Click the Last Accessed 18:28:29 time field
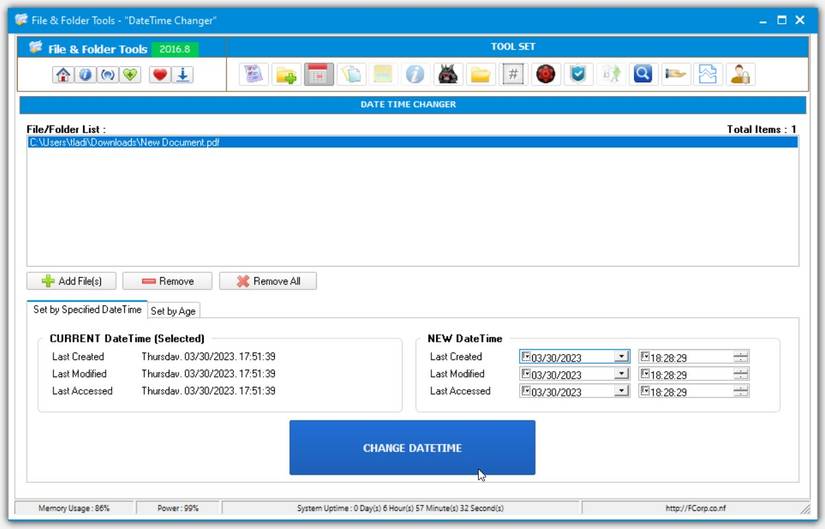825x529 pixels. (694, 391)
